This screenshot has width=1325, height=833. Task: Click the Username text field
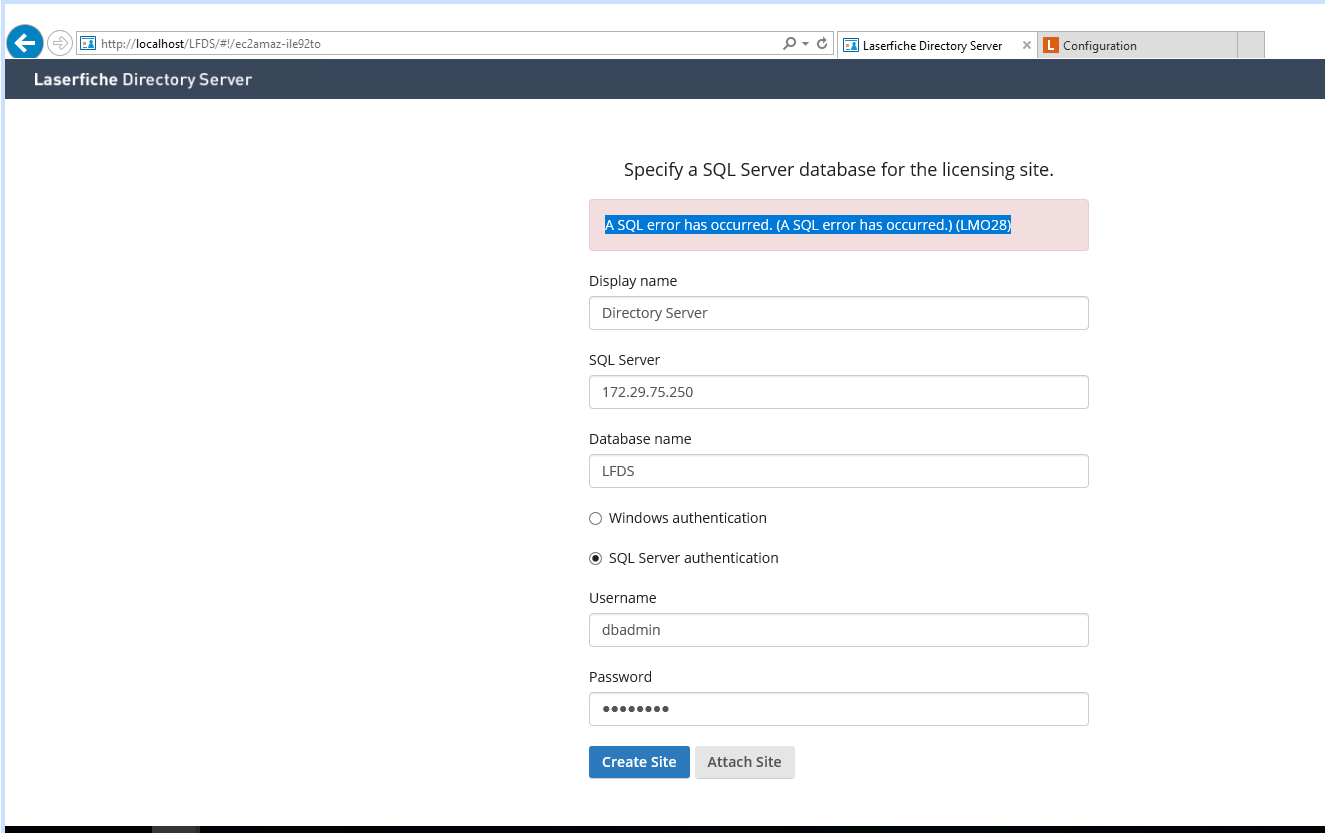tap(838, 630)
